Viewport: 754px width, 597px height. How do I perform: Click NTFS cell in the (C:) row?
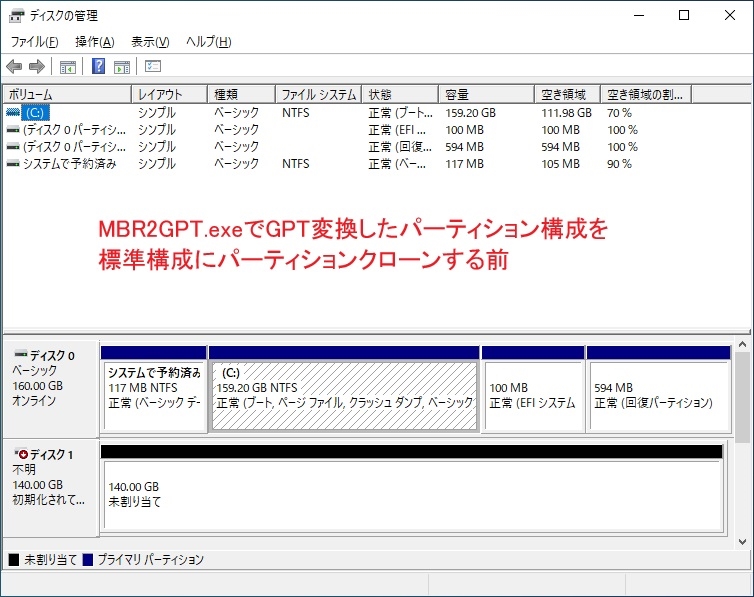click(296, 113)
